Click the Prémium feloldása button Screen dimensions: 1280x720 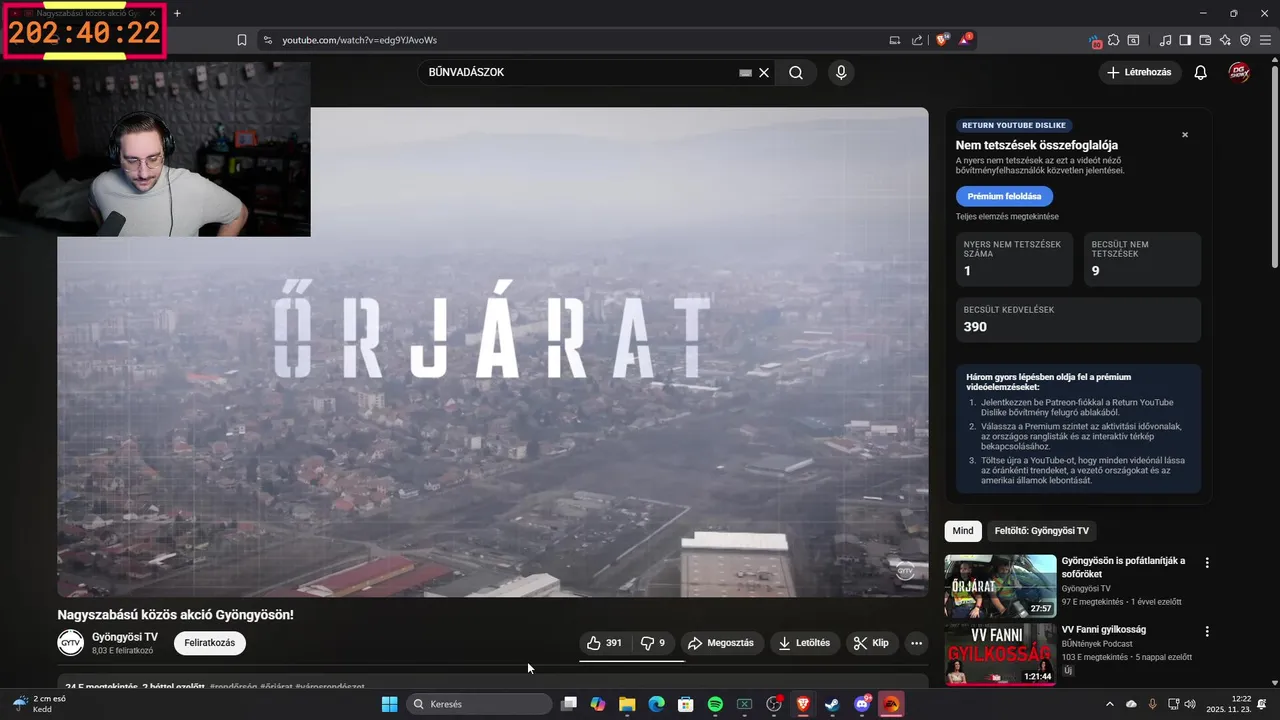pyautogui.click(x=1004, y=196)
